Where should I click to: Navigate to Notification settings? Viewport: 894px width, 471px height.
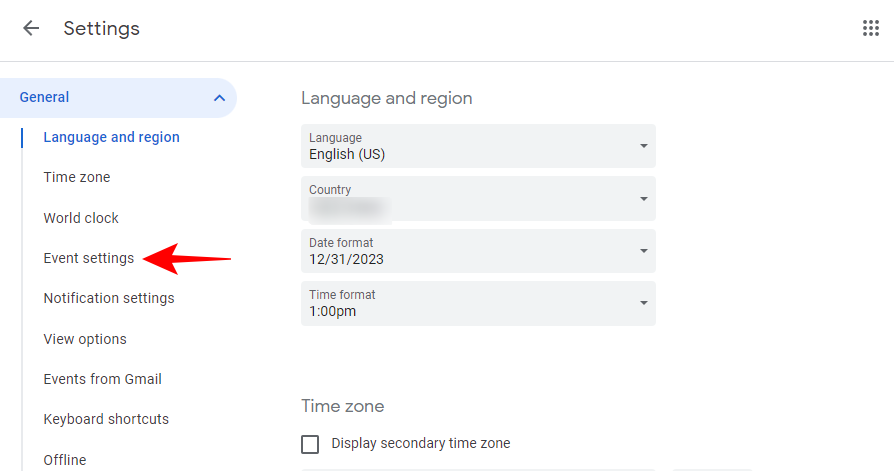109,298
